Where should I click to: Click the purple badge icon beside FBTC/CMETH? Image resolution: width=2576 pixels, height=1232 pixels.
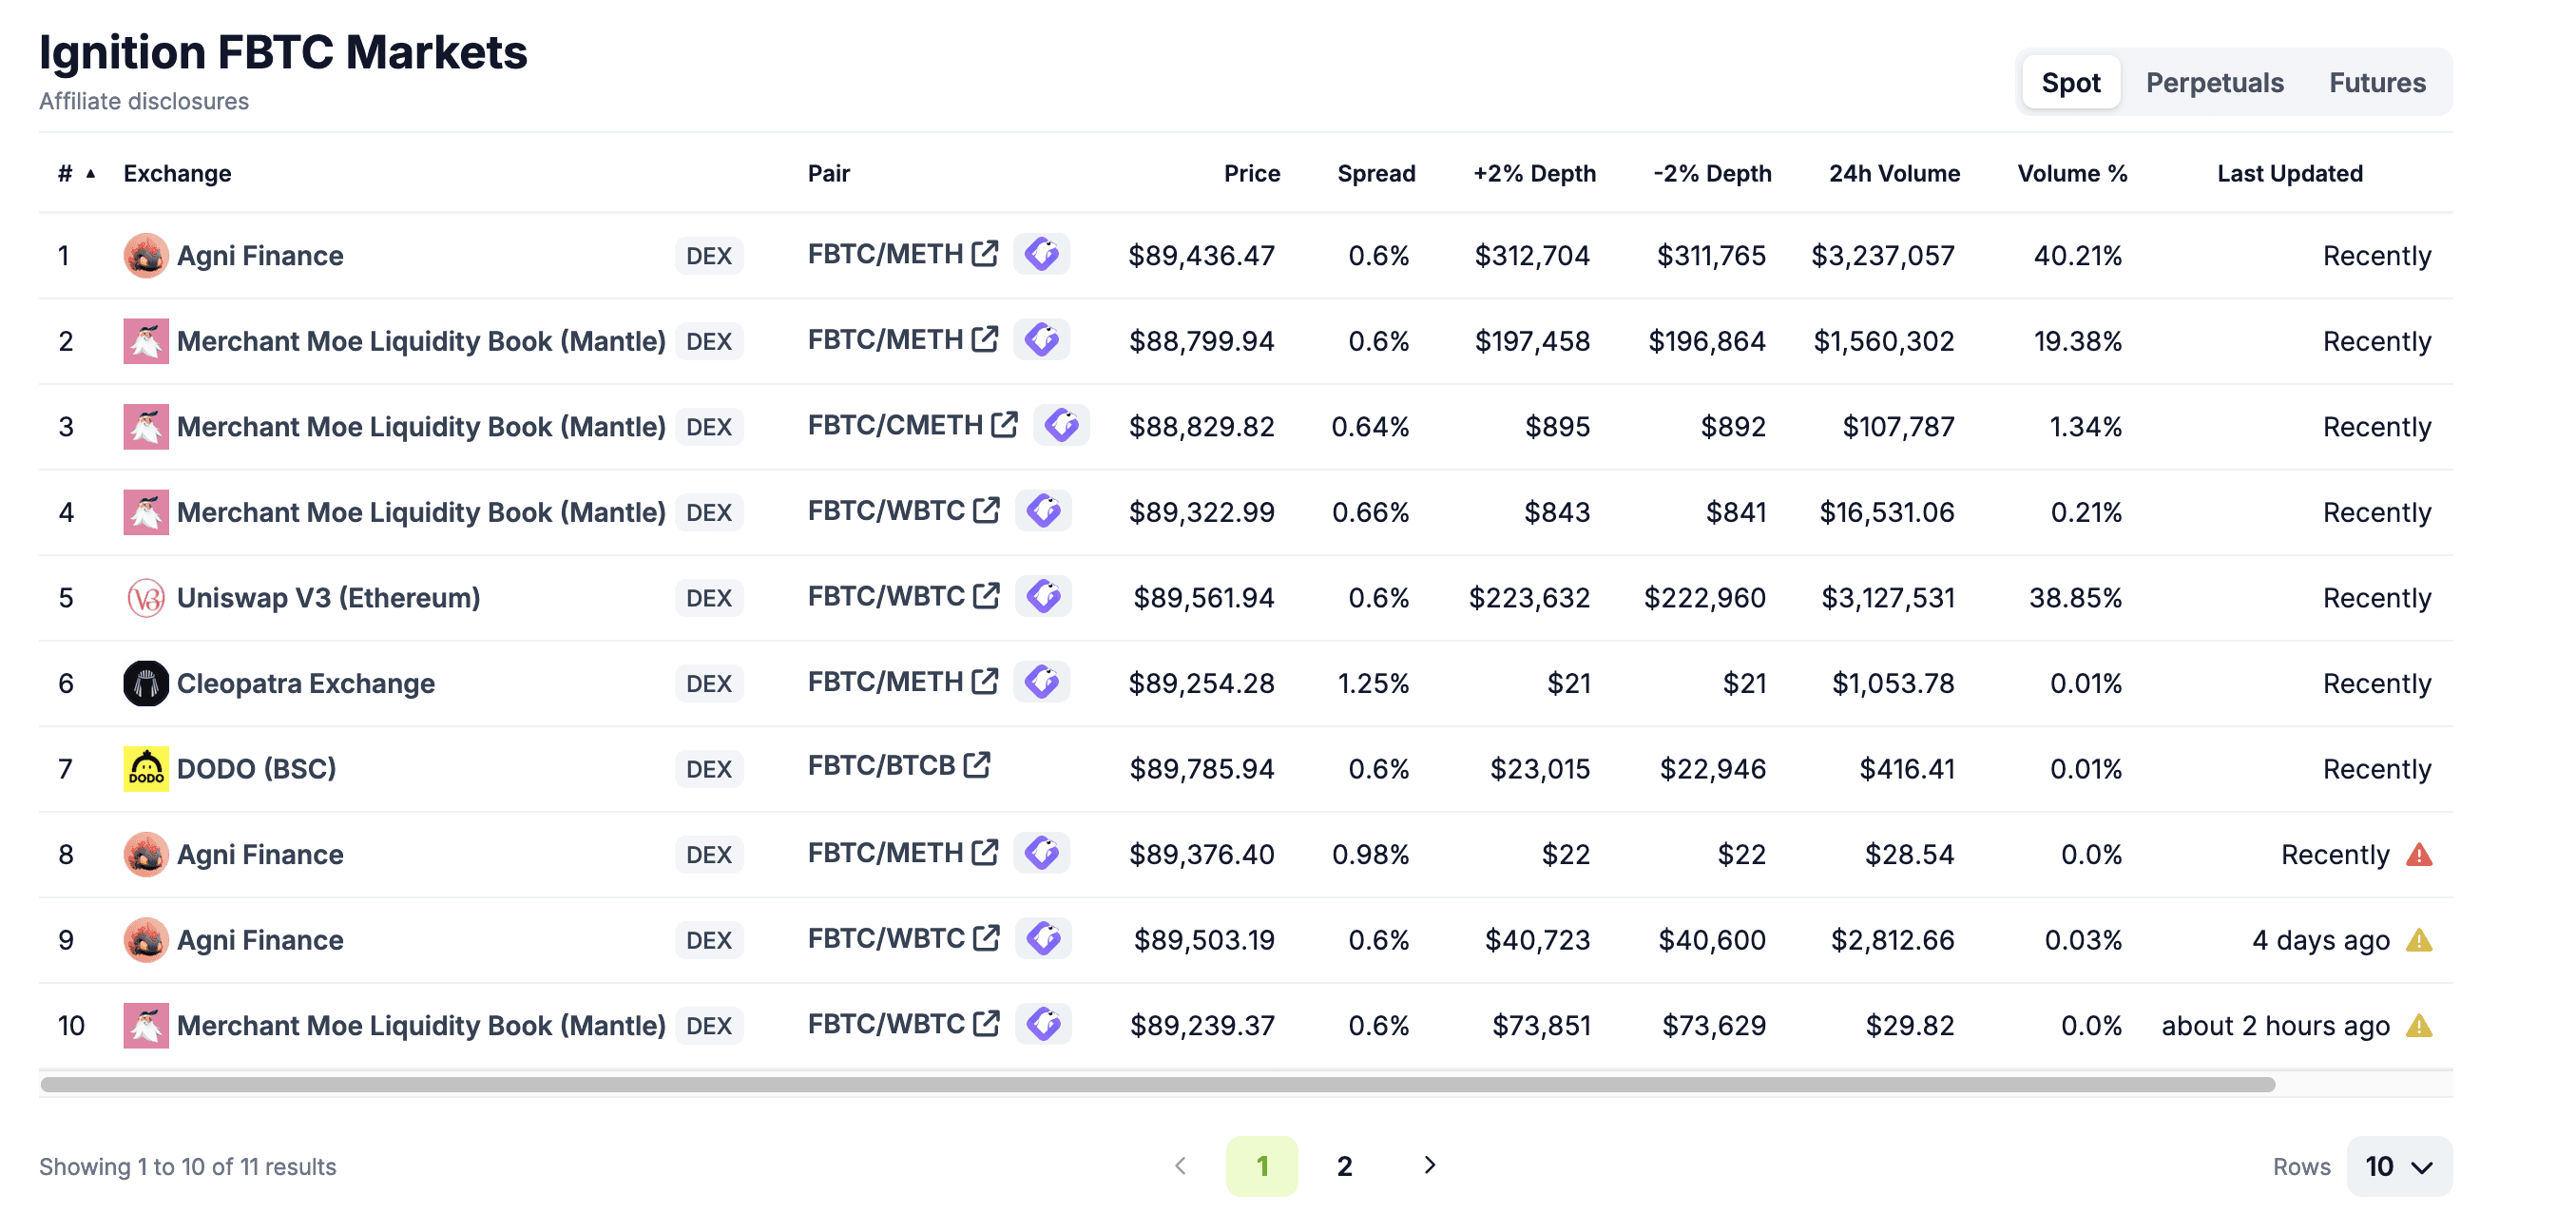point(1061,426)
